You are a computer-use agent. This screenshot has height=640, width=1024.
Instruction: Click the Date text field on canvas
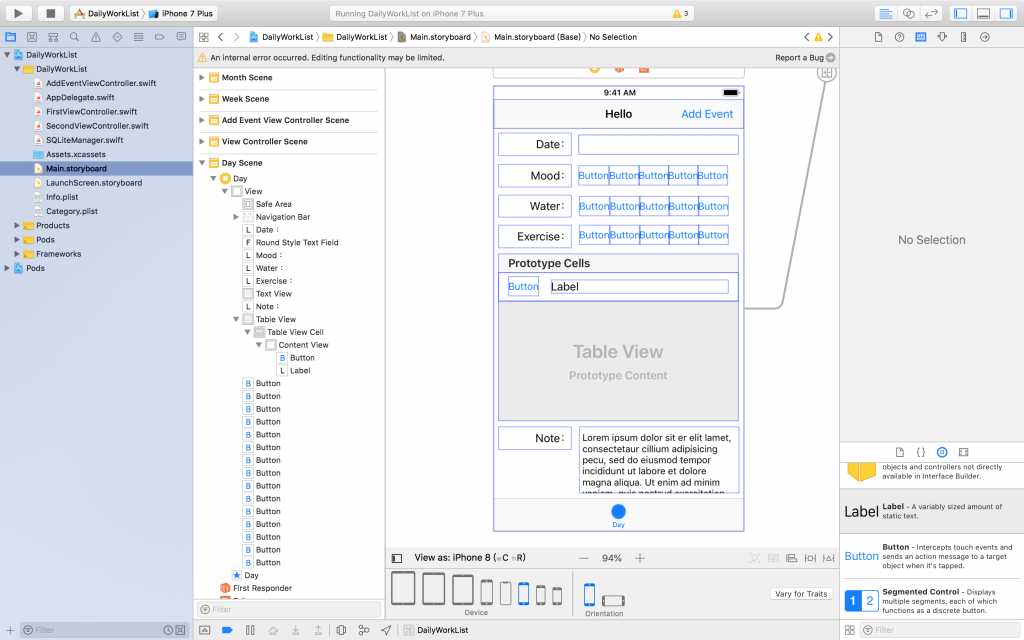click(658, 144)
